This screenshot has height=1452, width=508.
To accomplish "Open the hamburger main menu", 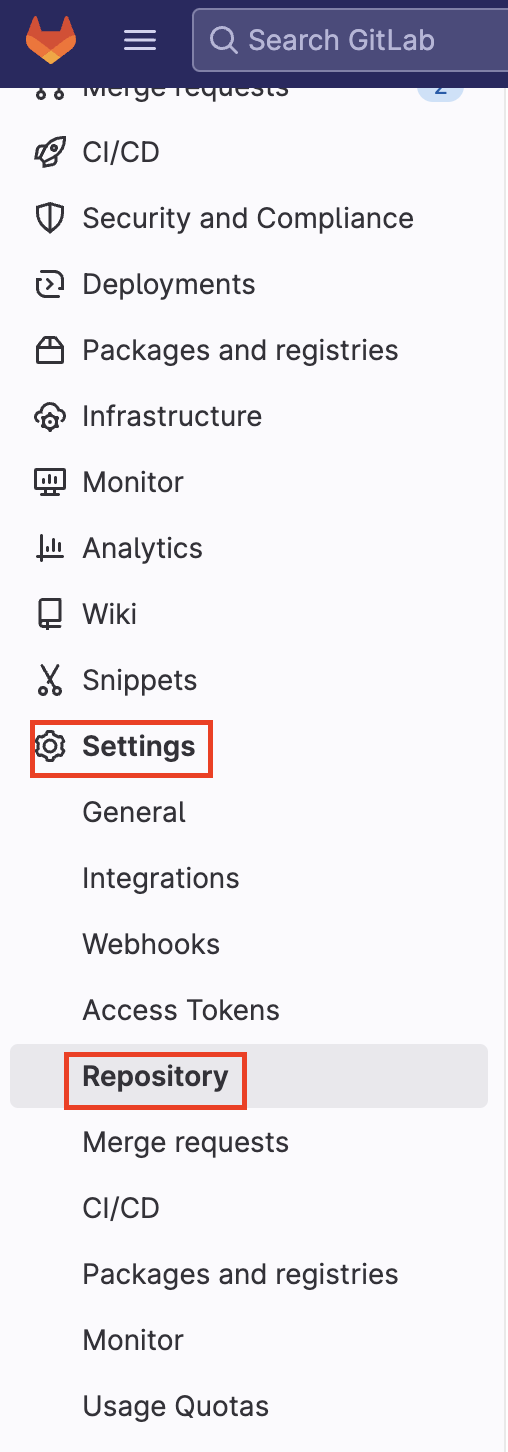I will 139,40.
